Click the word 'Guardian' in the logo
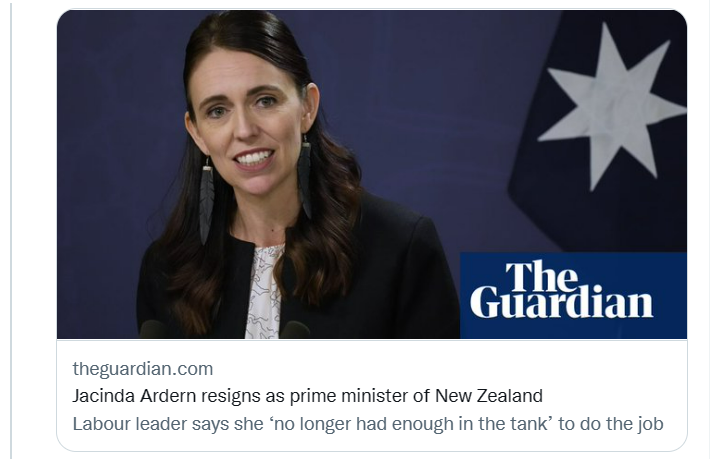The width and height of the screenshot is (718, 459). [561, 301]
